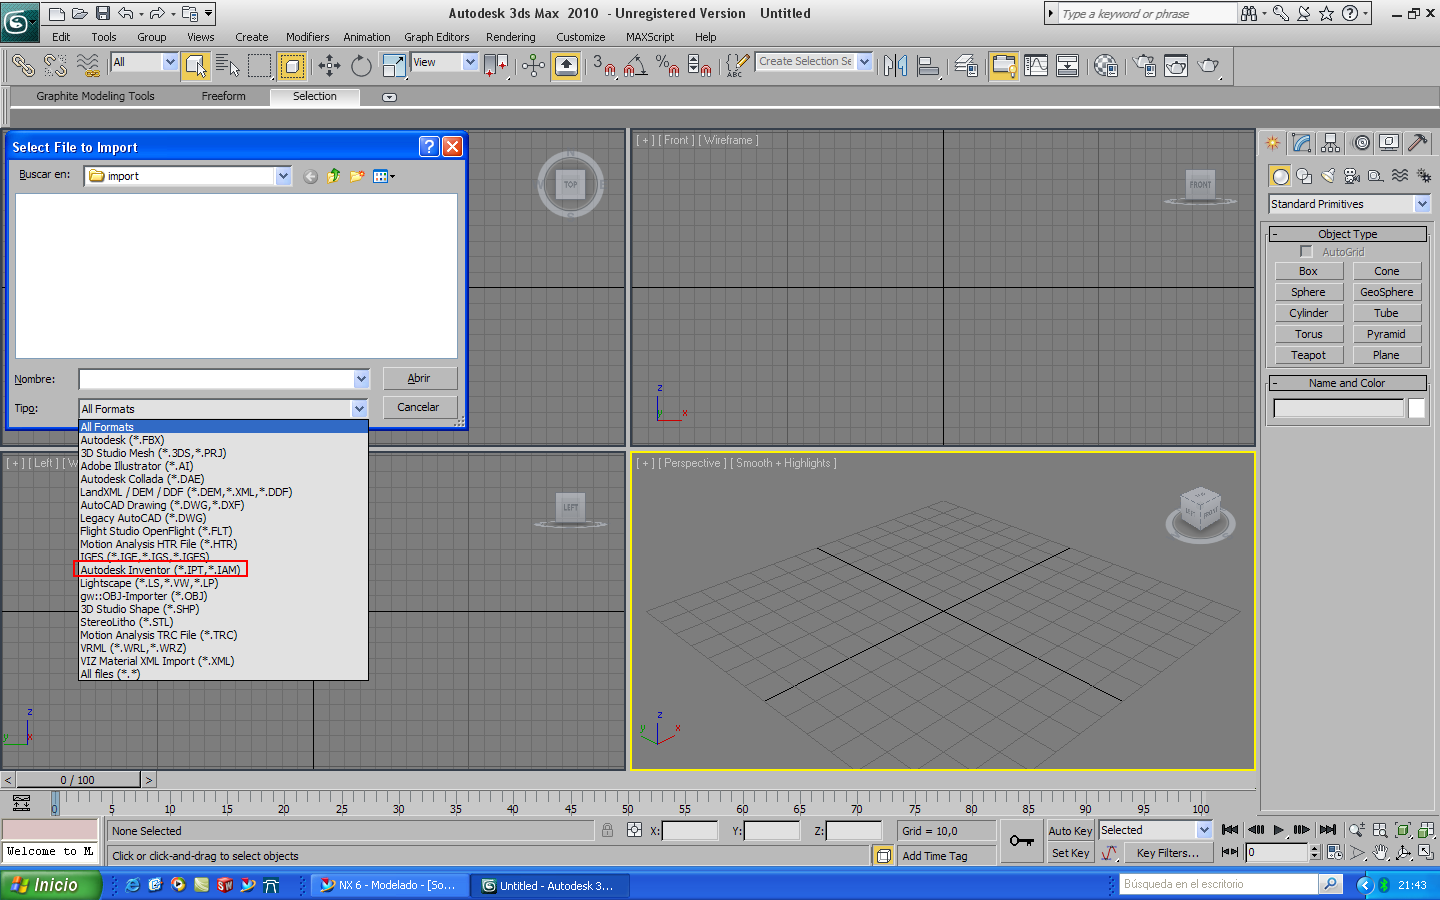This screenshot has width=1440, height=900.
Task: Click the object color swatch
Action: [x=1416, y=408]
